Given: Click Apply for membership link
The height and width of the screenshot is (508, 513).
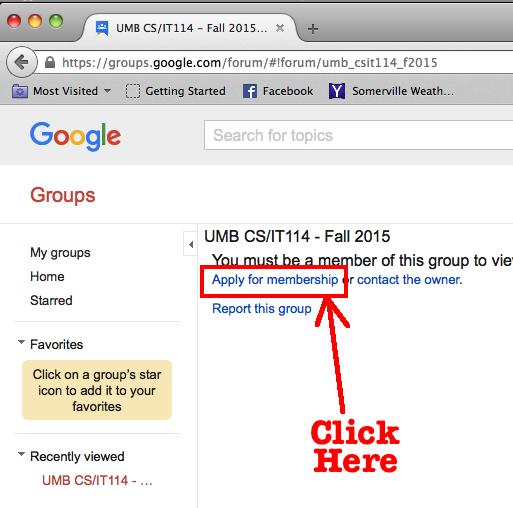Looking at the screenshot, I should click(275, 280).
